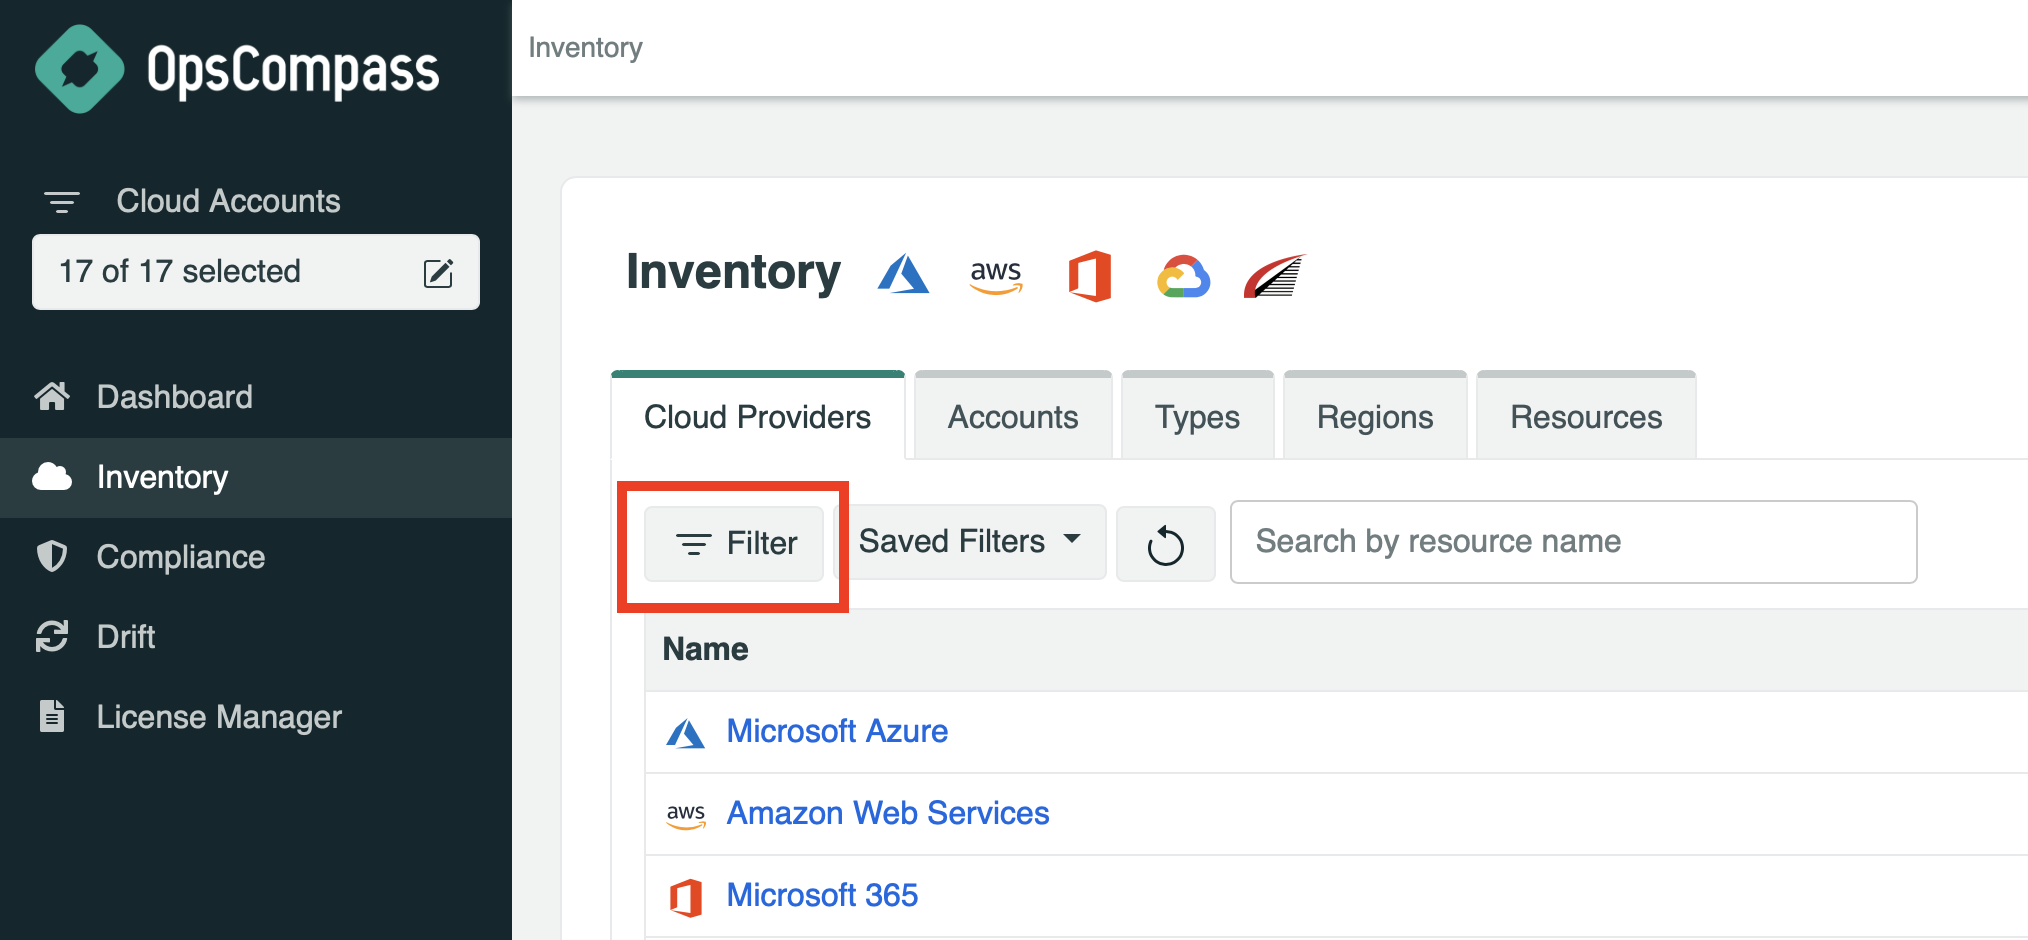Switch to the Regions tab
This screenshot has height=940, width=2028.
(x=1375, y=417)
